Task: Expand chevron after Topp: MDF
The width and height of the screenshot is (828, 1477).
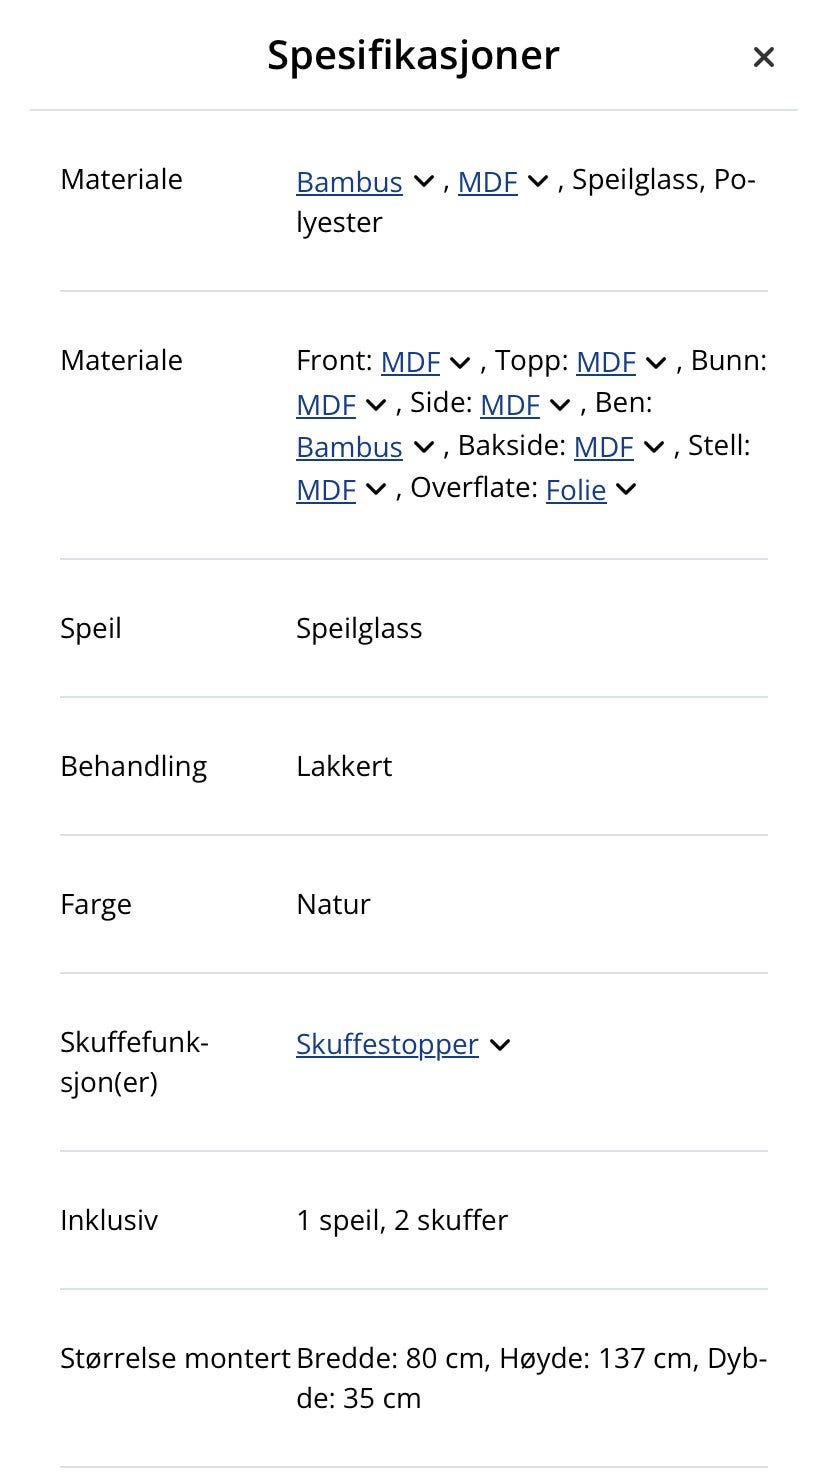Action: 656,362
